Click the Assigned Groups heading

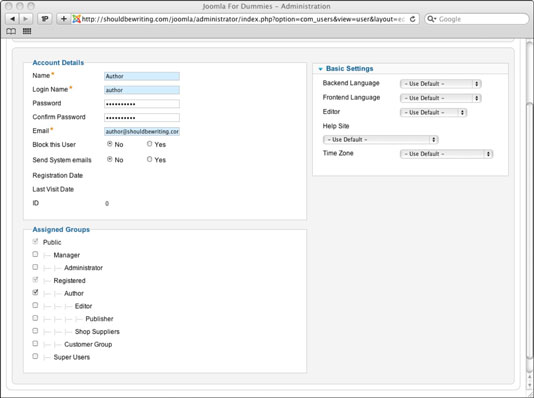[61, 229]
